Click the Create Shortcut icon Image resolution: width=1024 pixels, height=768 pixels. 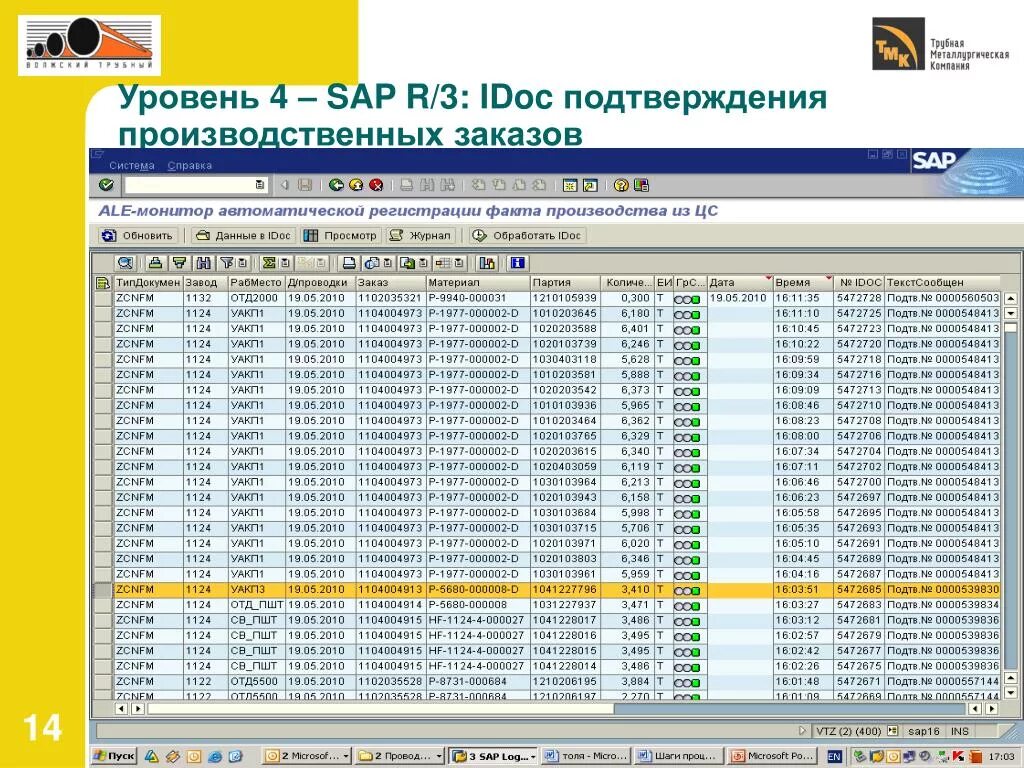coord(590,185)
